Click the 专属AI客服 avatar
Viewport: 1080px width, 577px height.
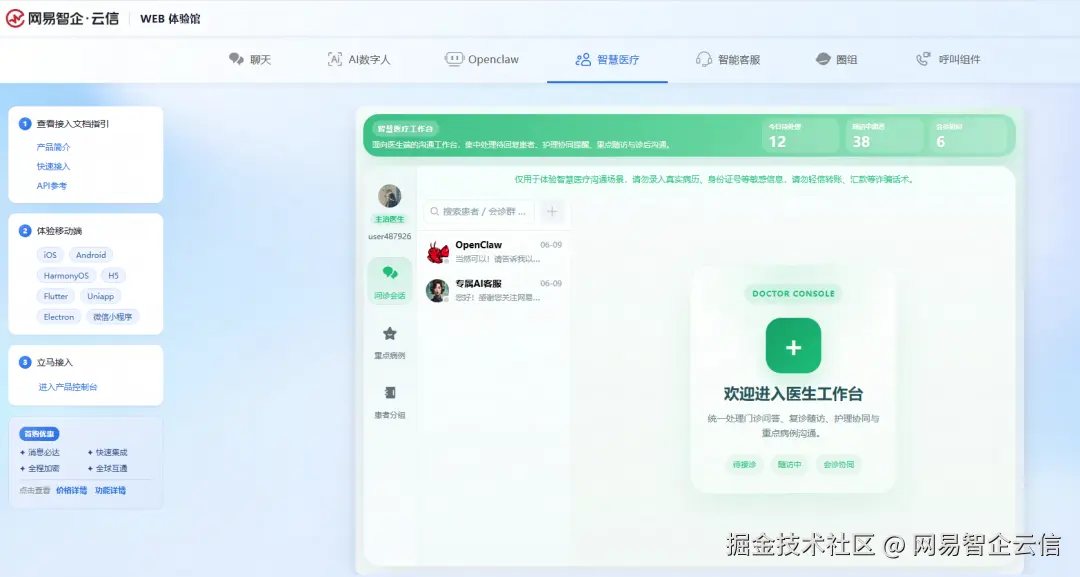click(437, 291)
